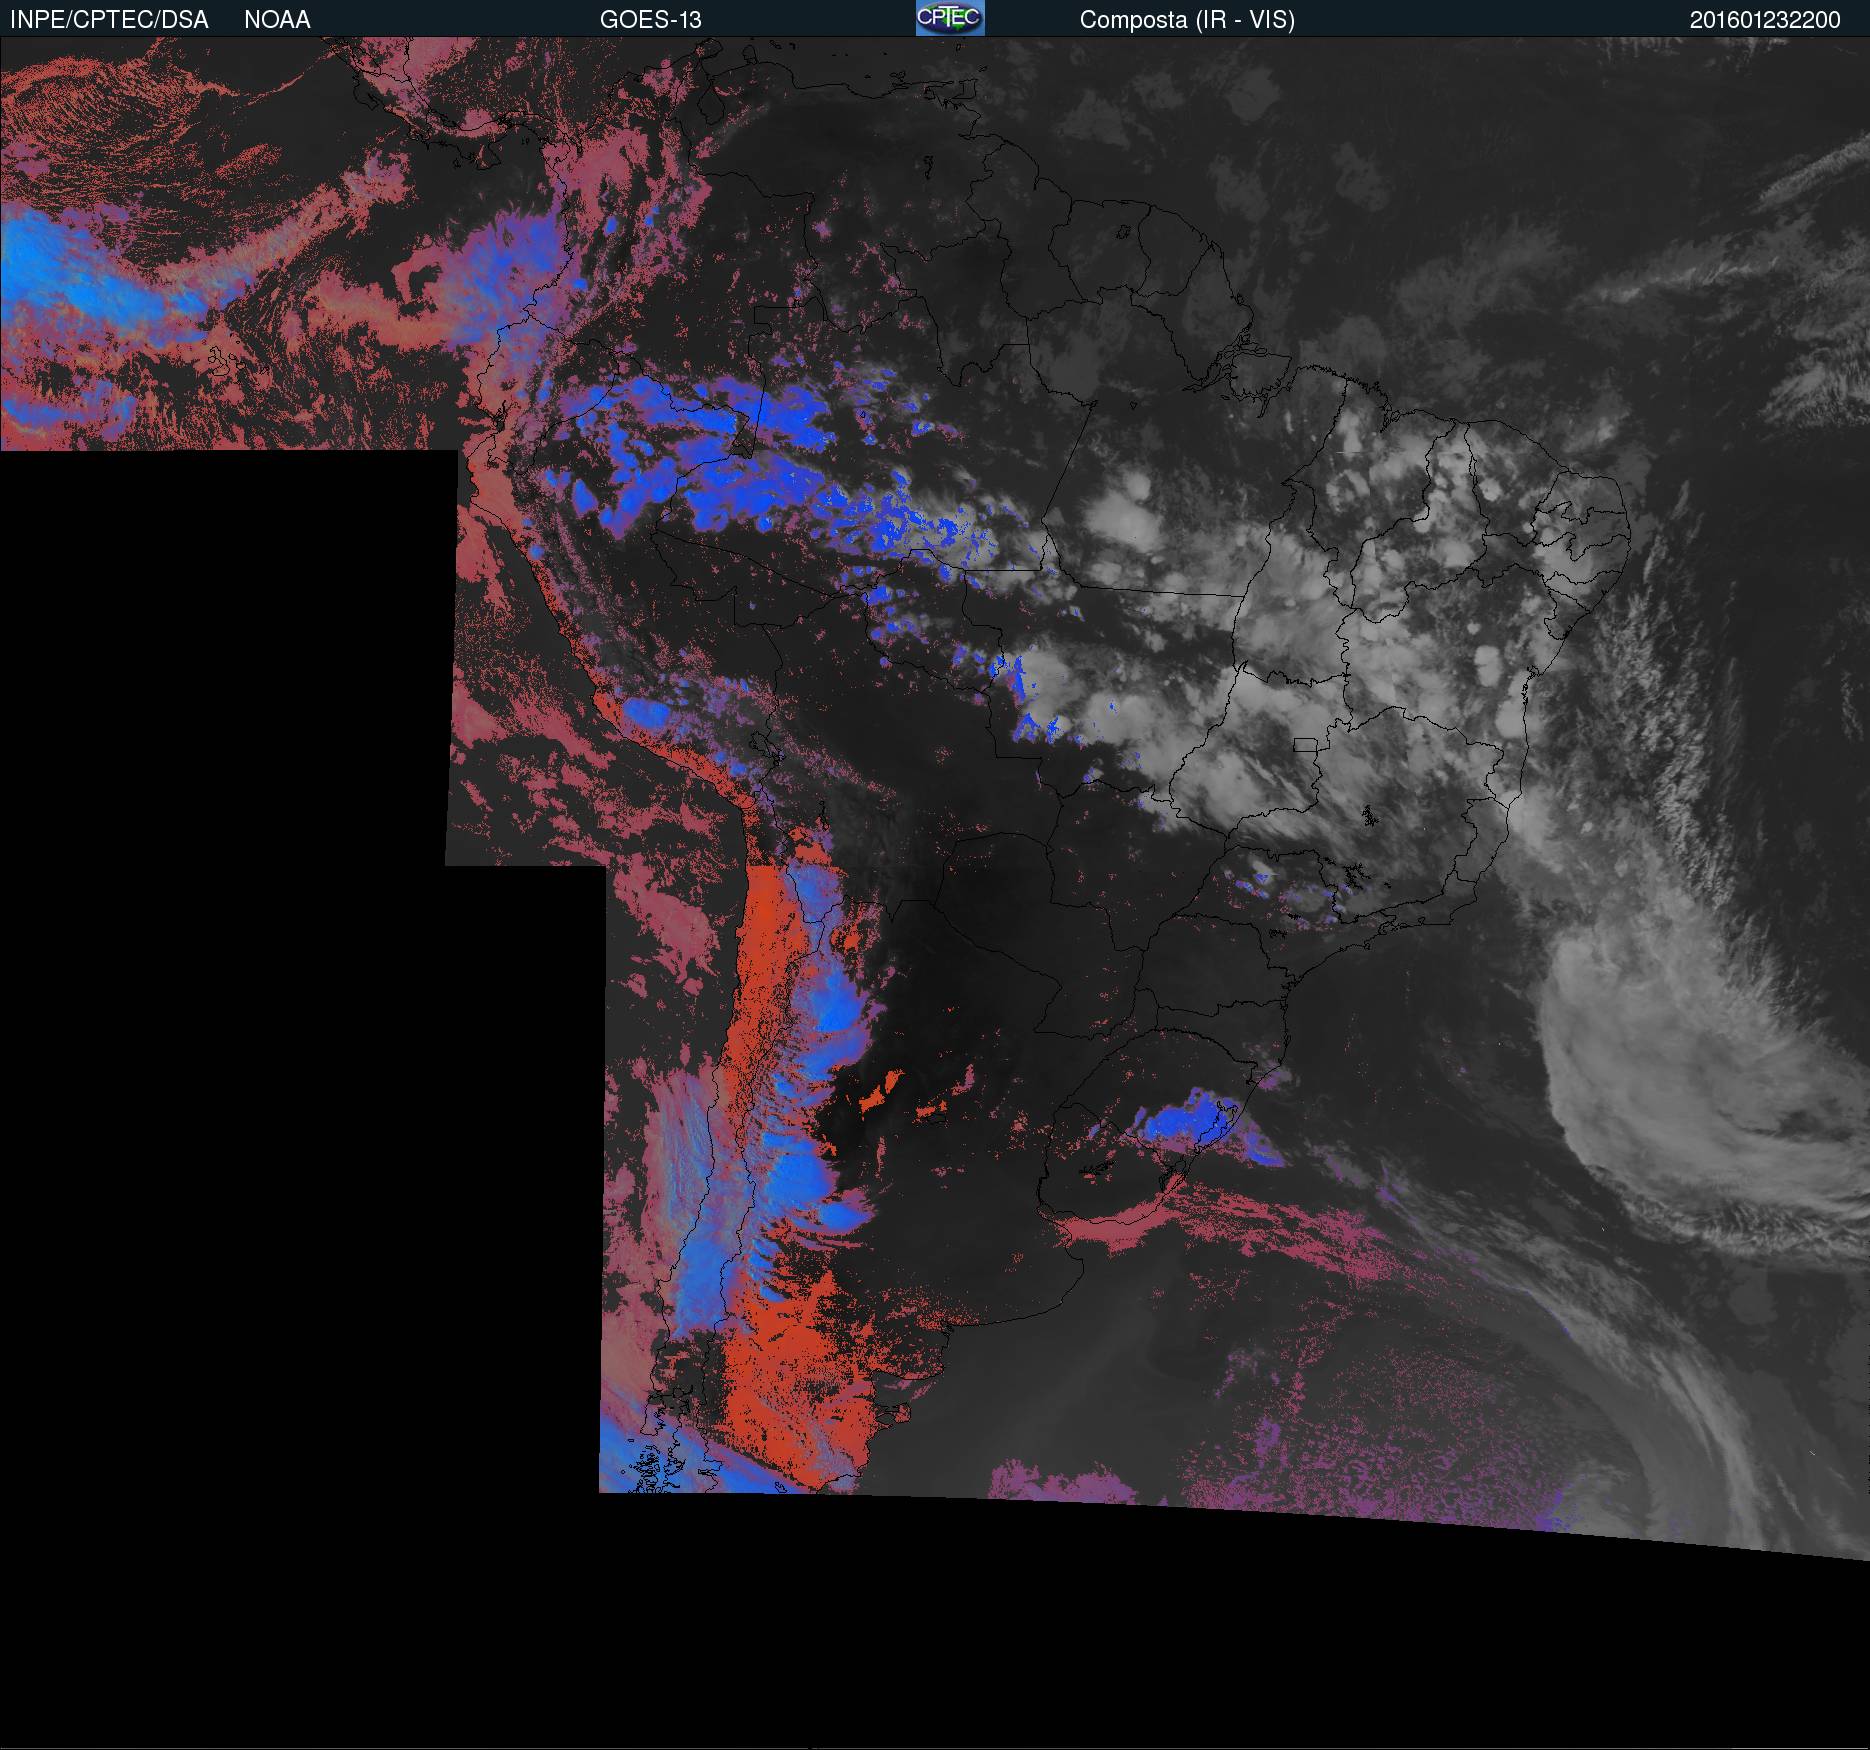
Task: Click the GOES-13 satellite label
Action: pyautogui.click(x=651, y=20)
